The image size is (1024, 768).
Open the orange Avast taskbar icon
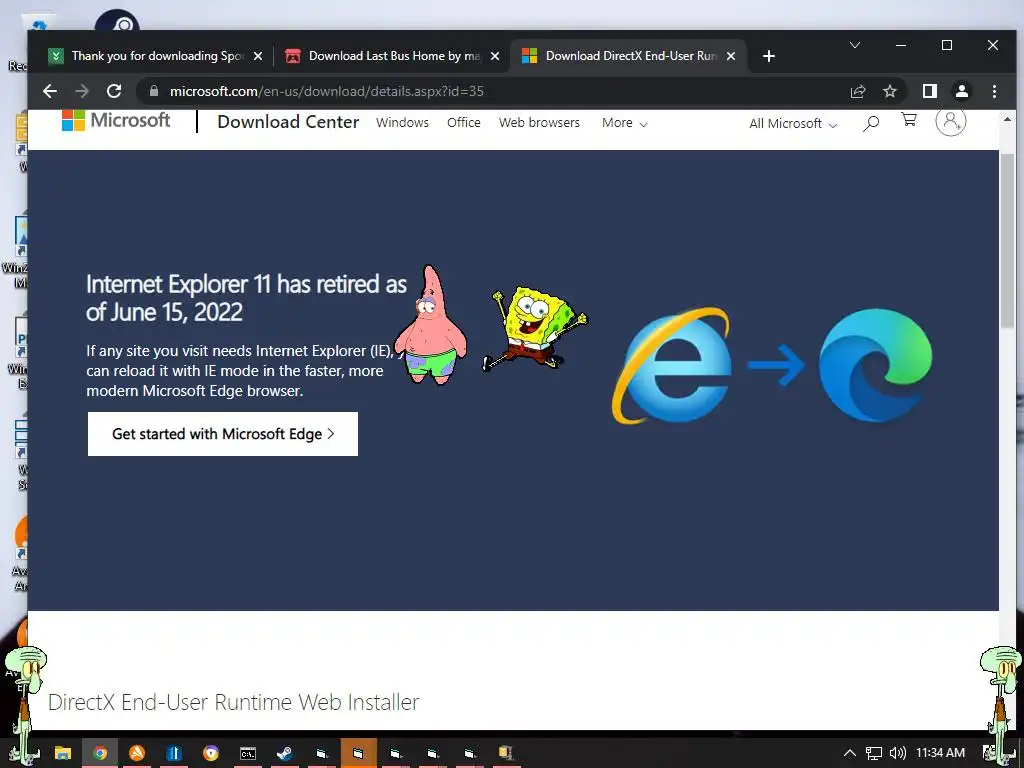(137, 754)
